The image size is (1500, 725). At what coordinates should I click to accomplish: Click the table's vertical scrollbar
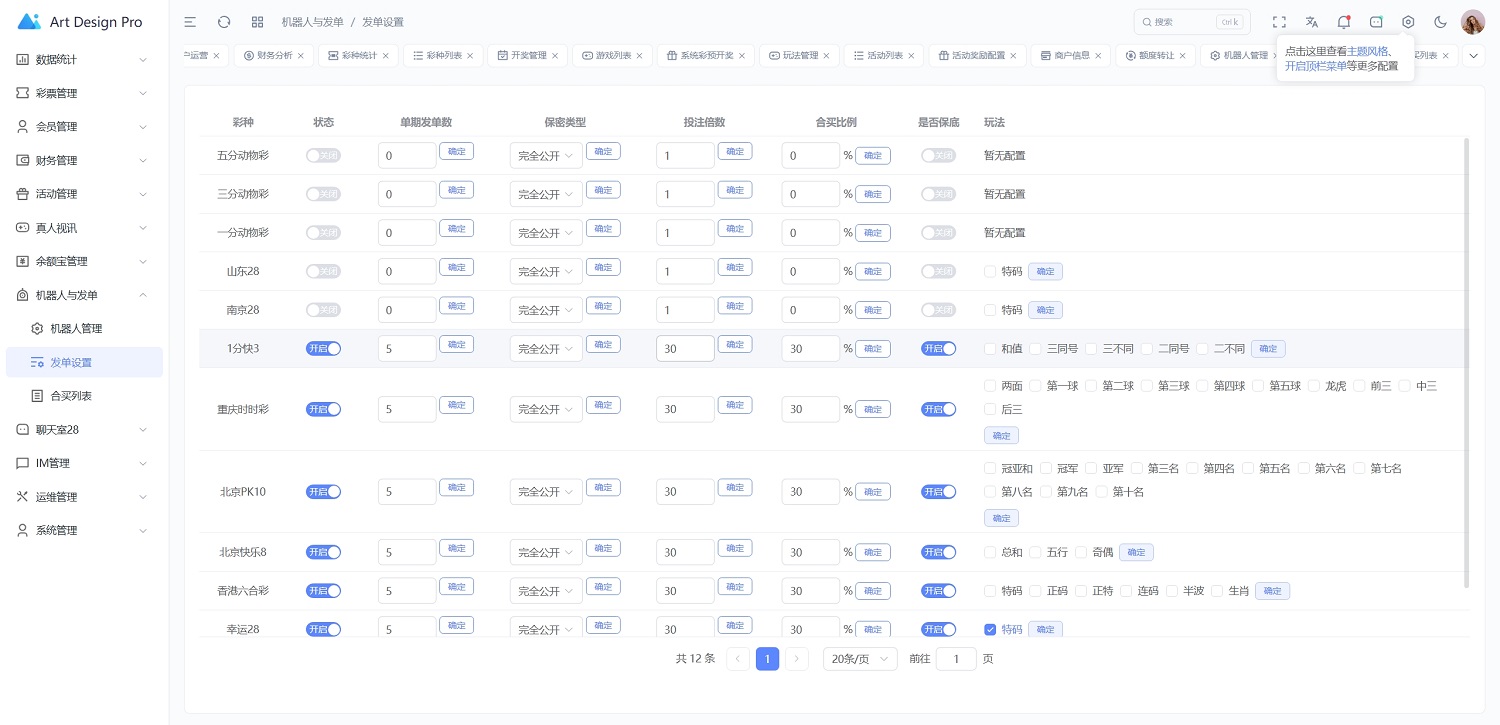tap(1466, 360)
